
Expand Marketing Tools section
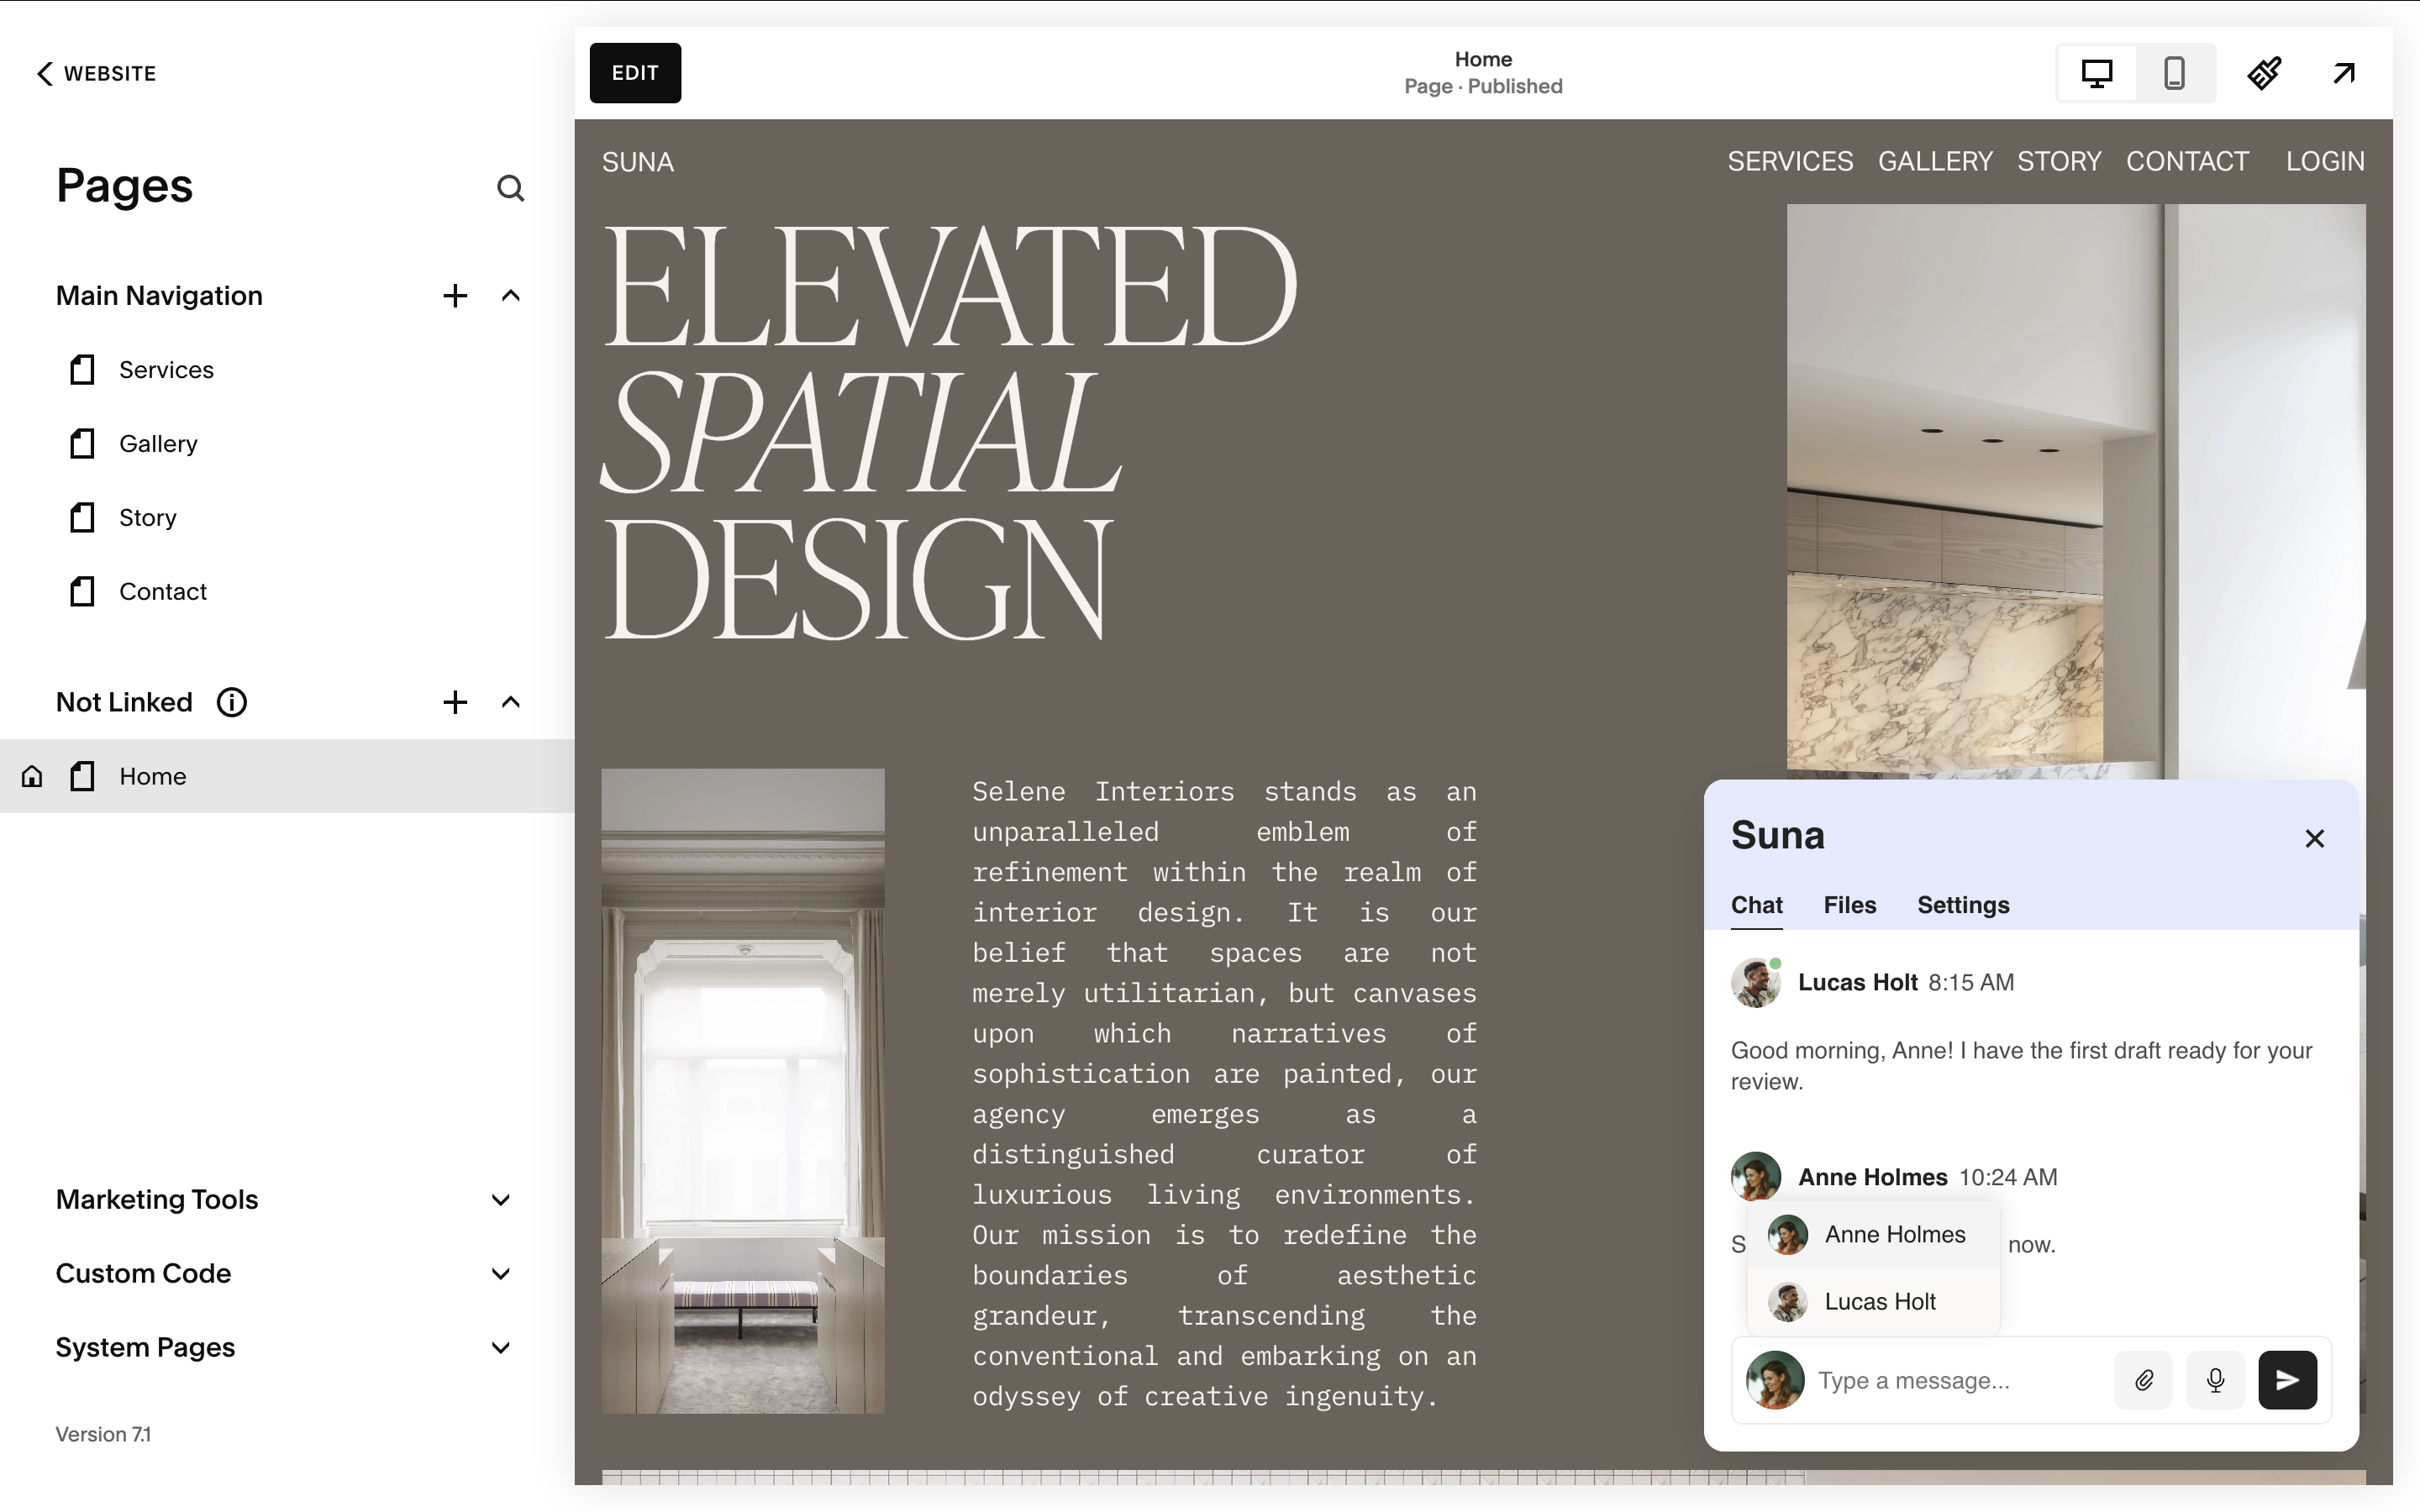[501, 1200]
